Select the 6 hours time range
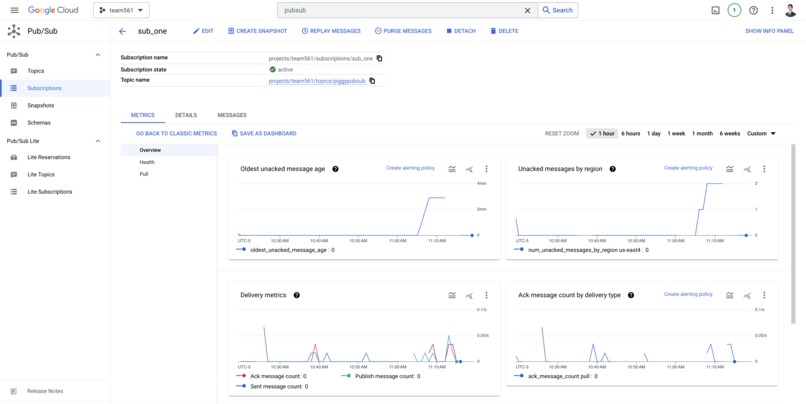Viewport: 806px width, 404px height. [x=631, y=134]
